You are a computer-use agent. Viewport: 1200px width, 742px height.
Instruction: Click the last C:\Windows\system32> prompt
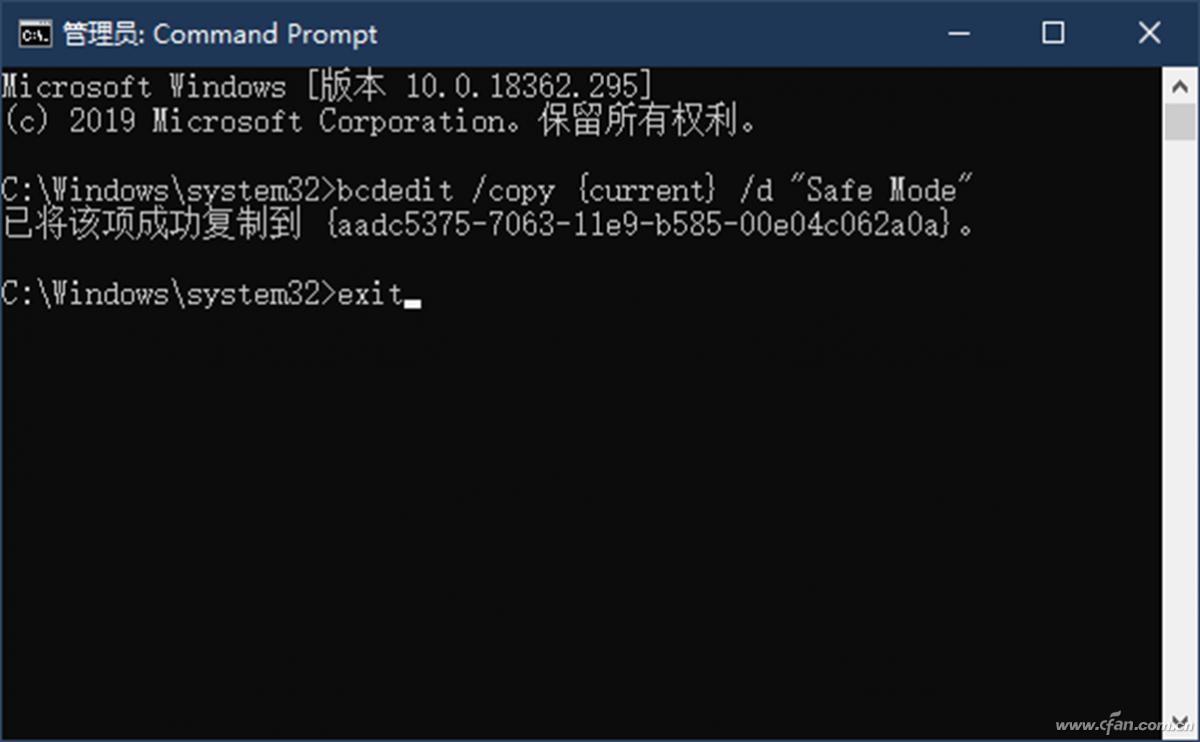[169, 294]
